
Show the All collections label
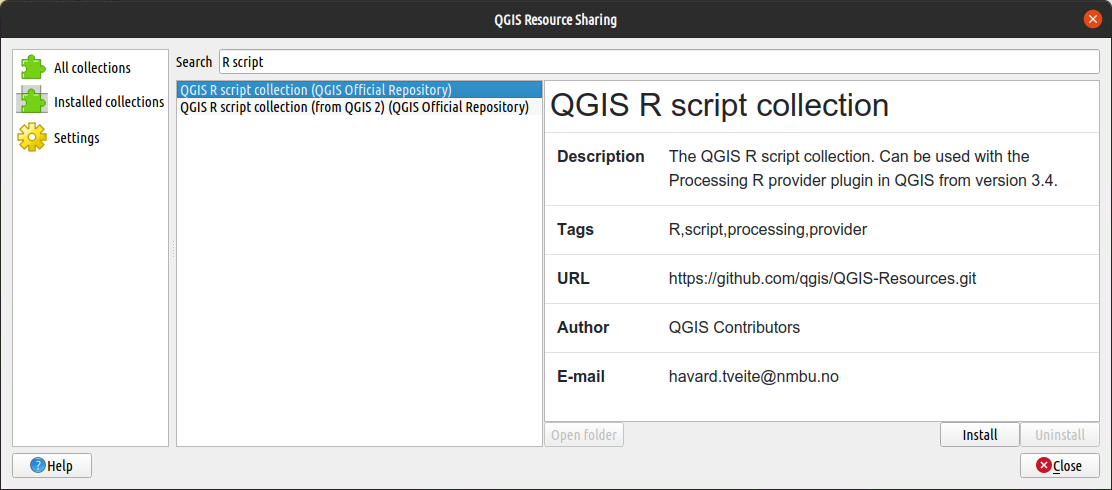coord(92,68)
